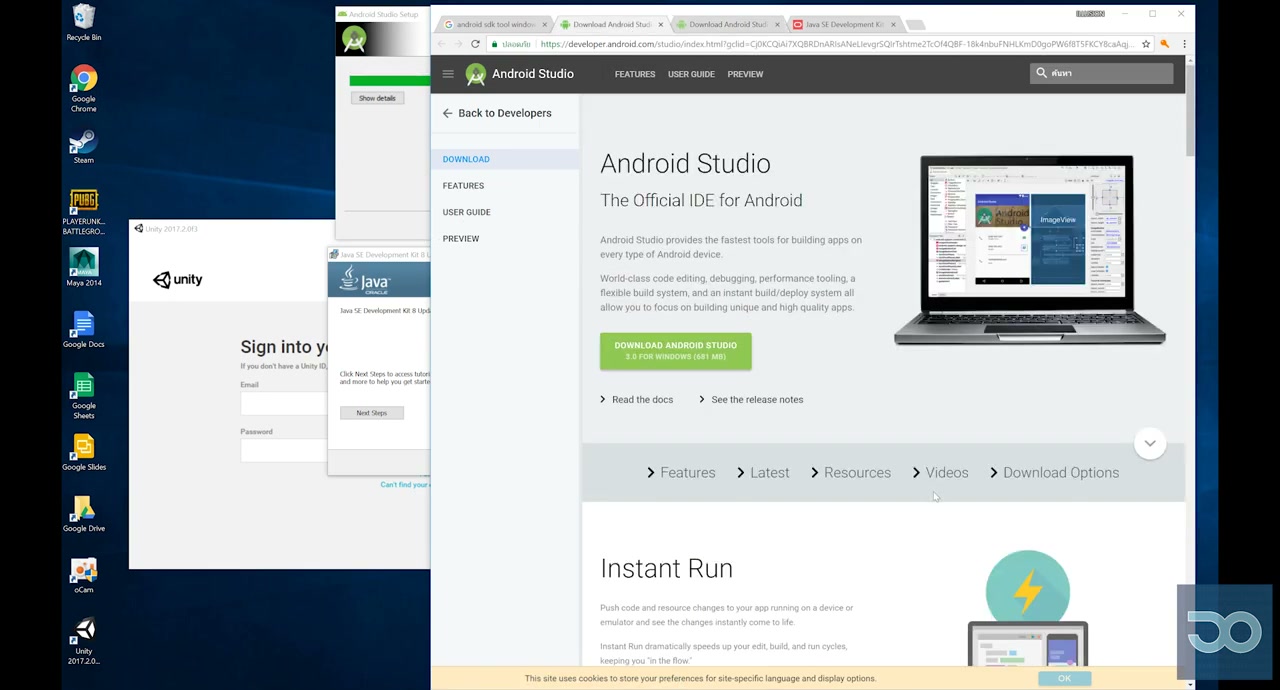Expand the Videos section link
This screenshot has height=690, width=1280.
click(x=941, y=473)
